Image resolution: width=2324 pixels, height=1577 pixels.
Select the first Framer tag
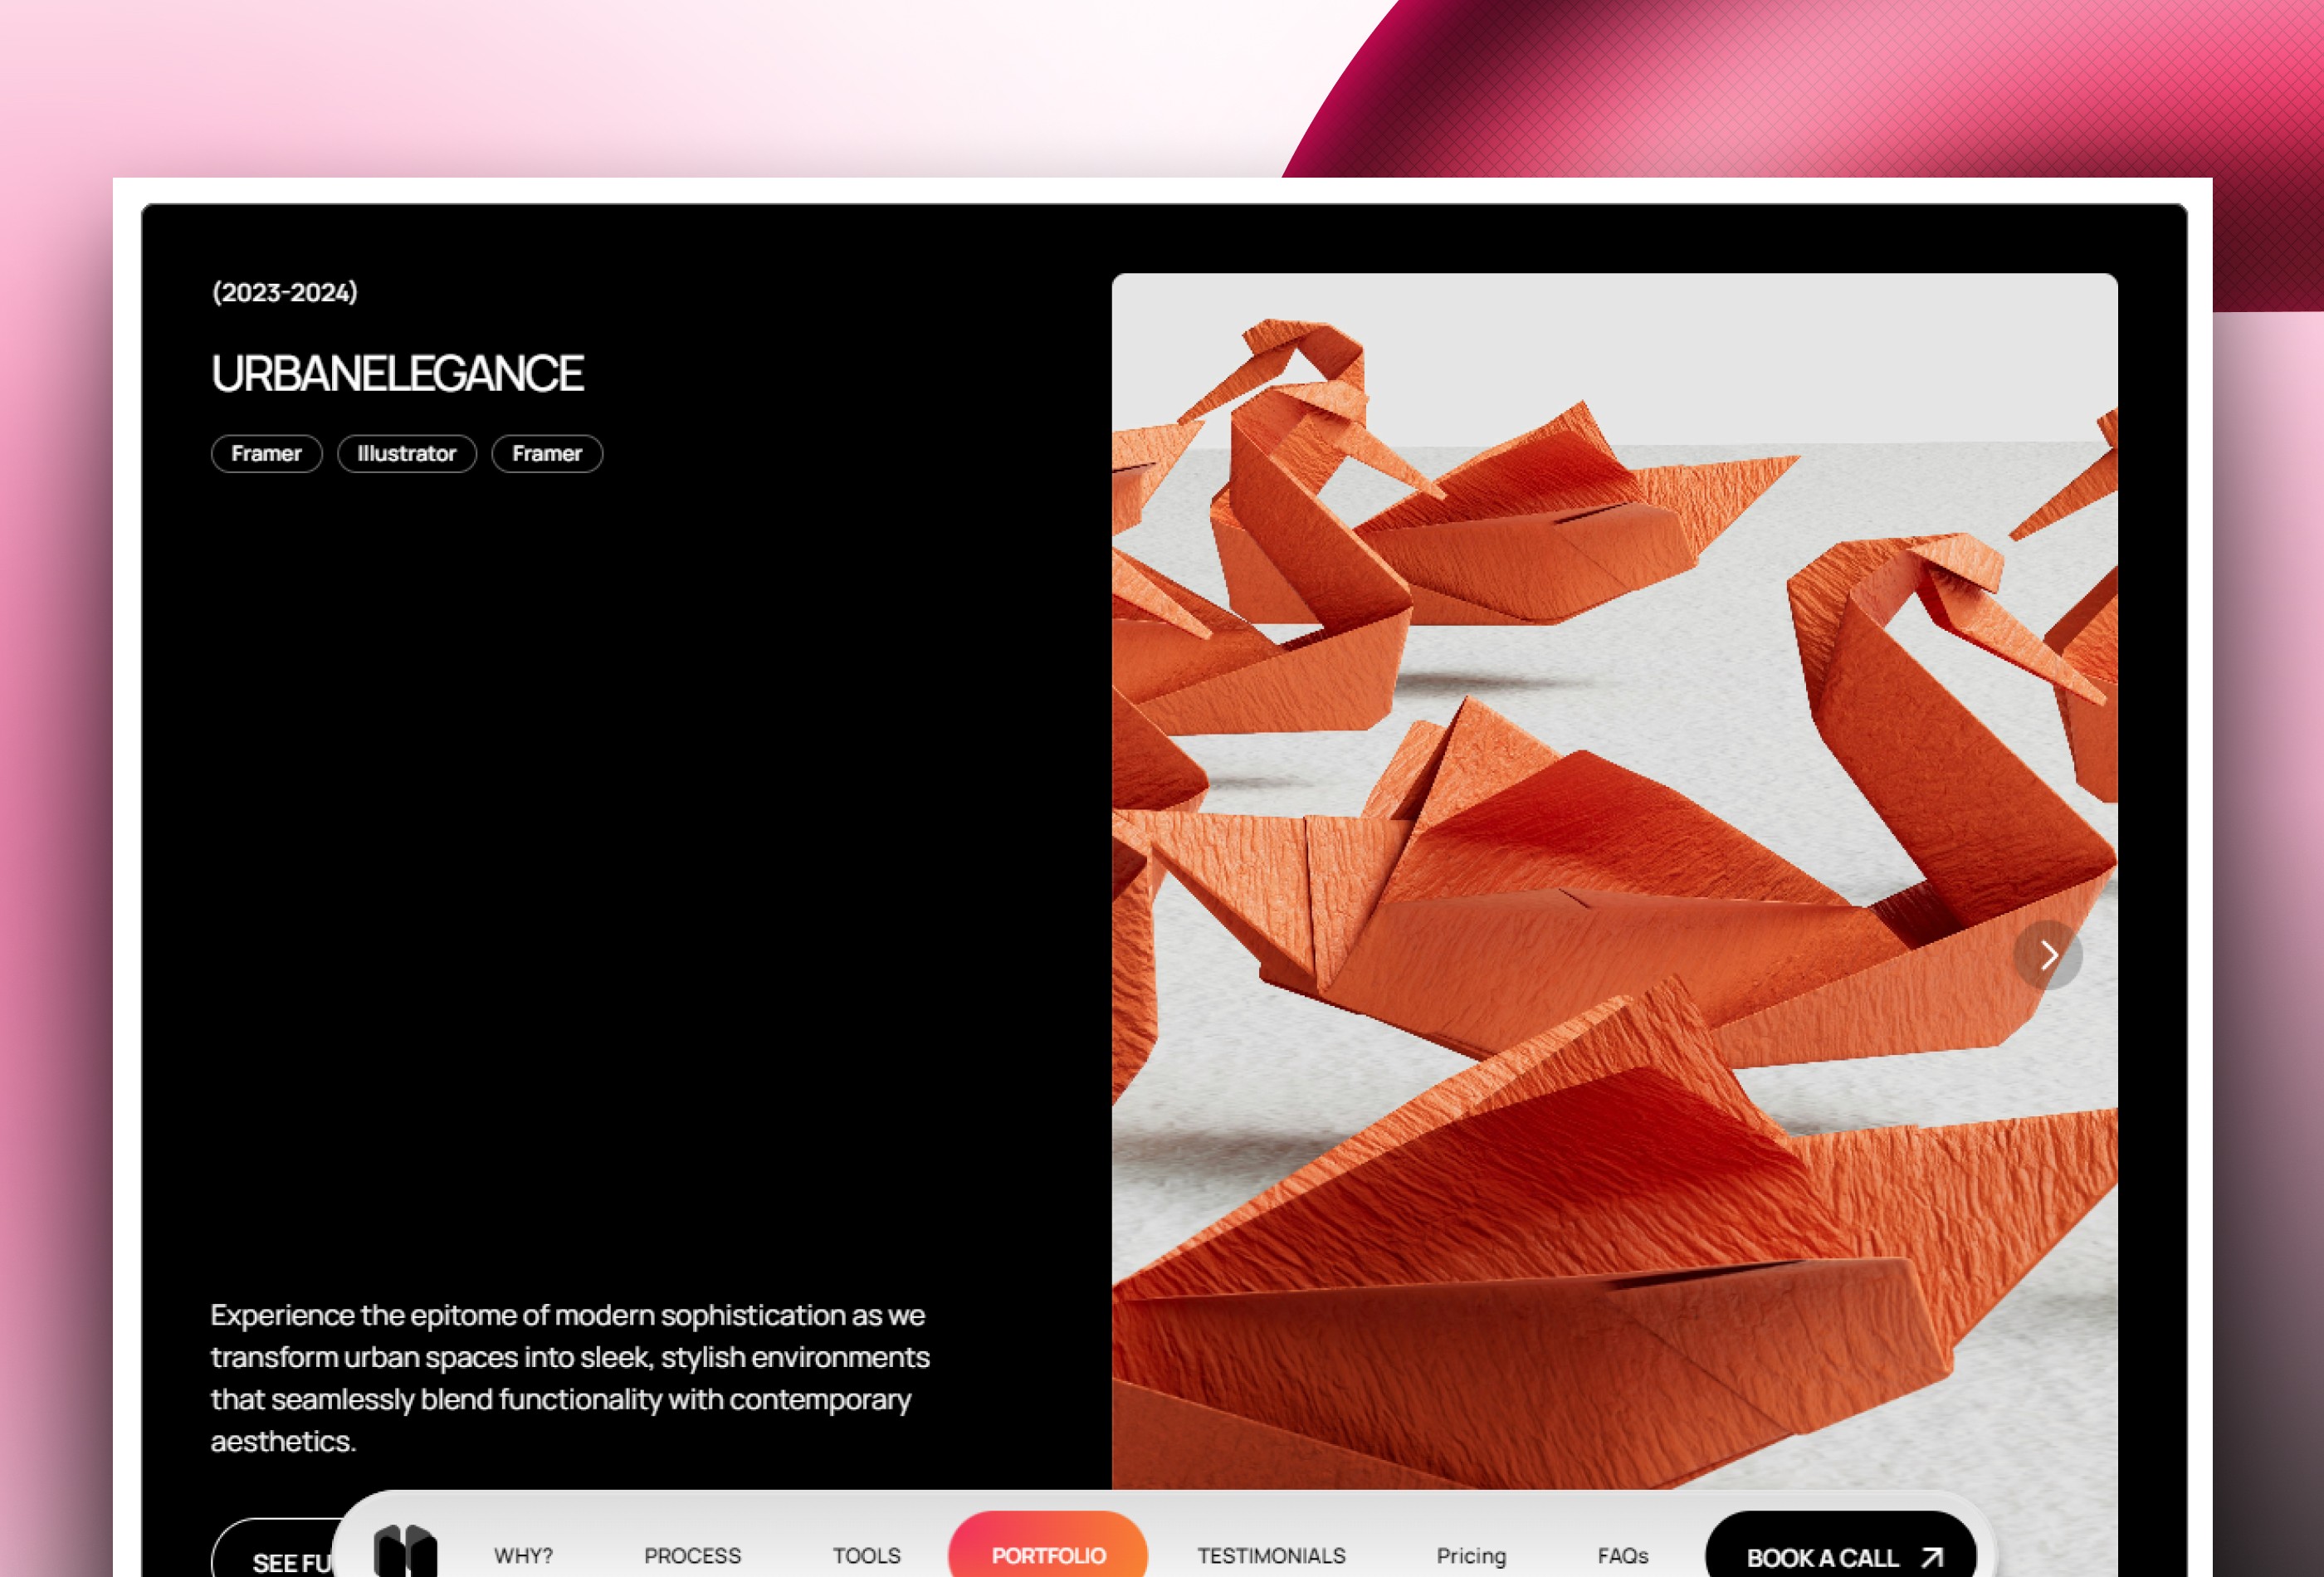tap(266, 453)
